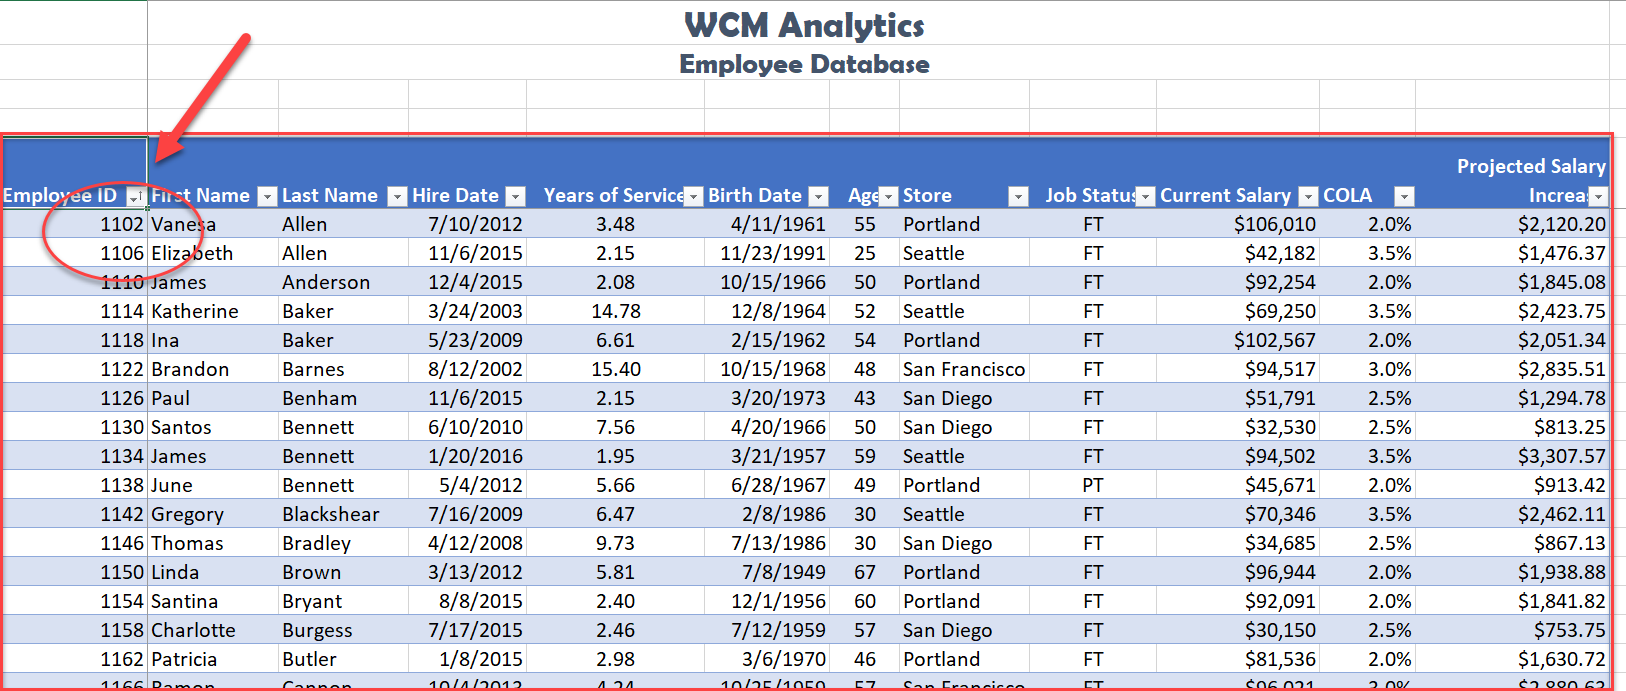
Task: Select the Employee Database subtitle cell
Action: coord(804,65)
